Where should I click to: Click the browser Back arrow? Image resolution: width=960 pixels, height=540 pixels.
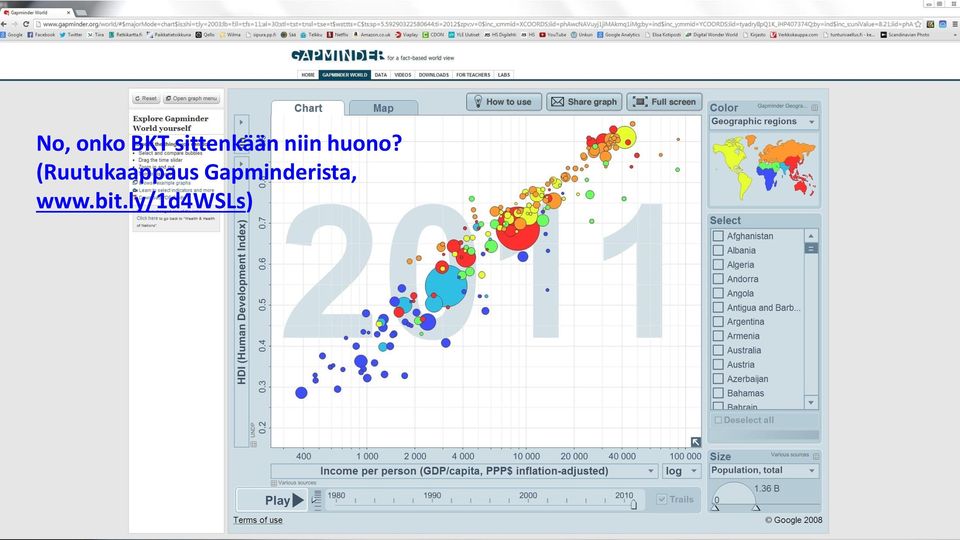point(4,24)
